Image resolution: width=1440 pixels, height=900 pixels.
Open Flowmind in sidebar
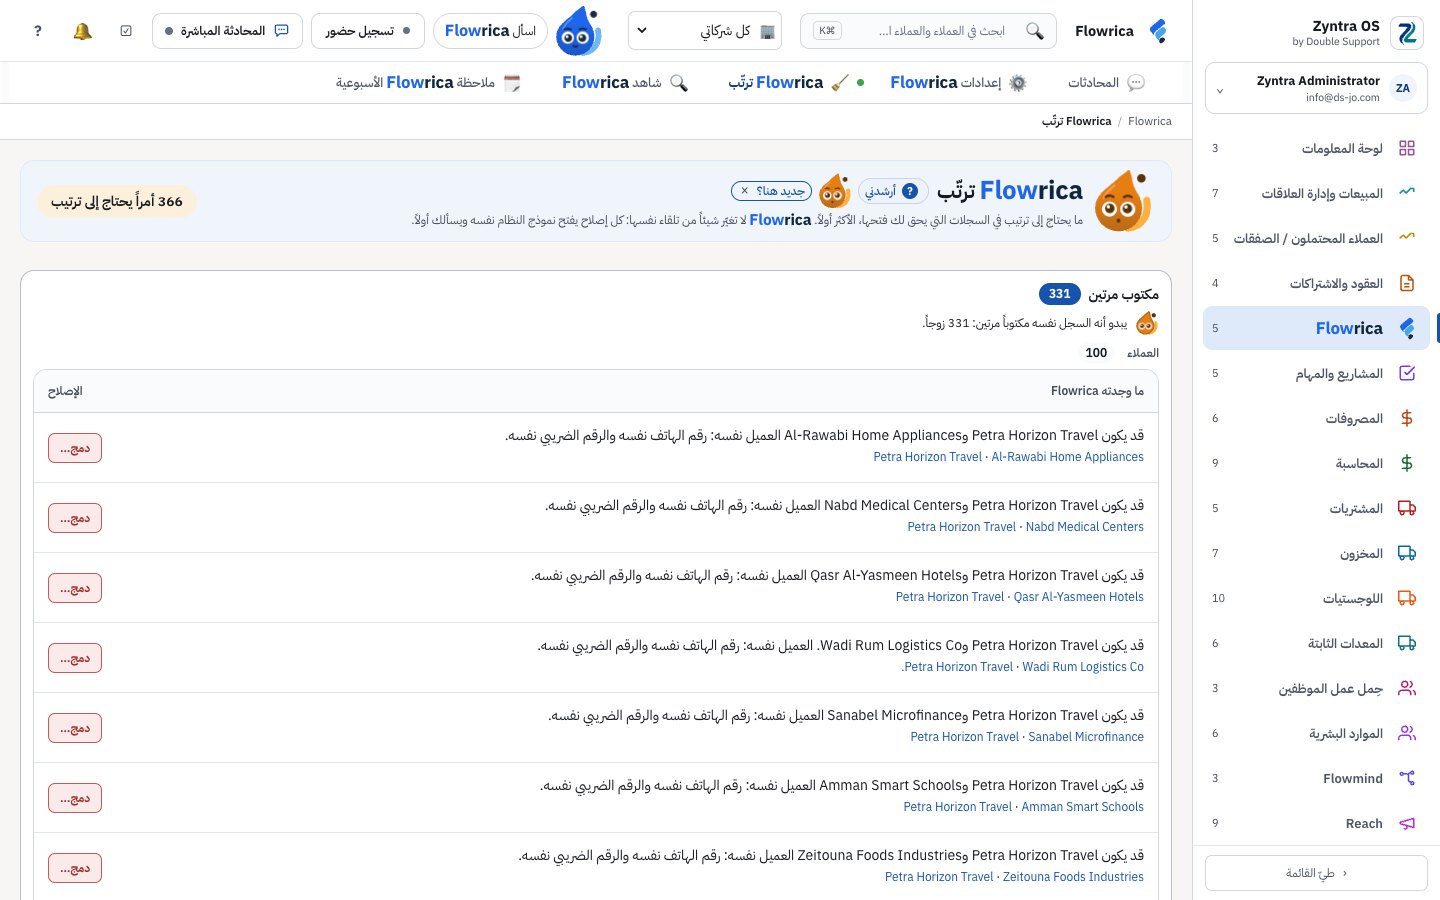point(1316,778)
